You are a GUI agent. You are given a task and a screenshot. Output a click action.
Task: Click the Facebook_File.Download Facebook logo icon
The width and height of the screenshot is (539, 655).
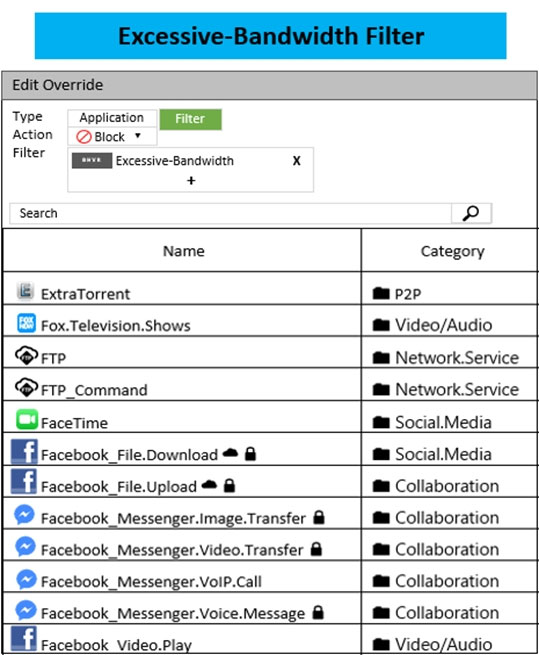24,452
